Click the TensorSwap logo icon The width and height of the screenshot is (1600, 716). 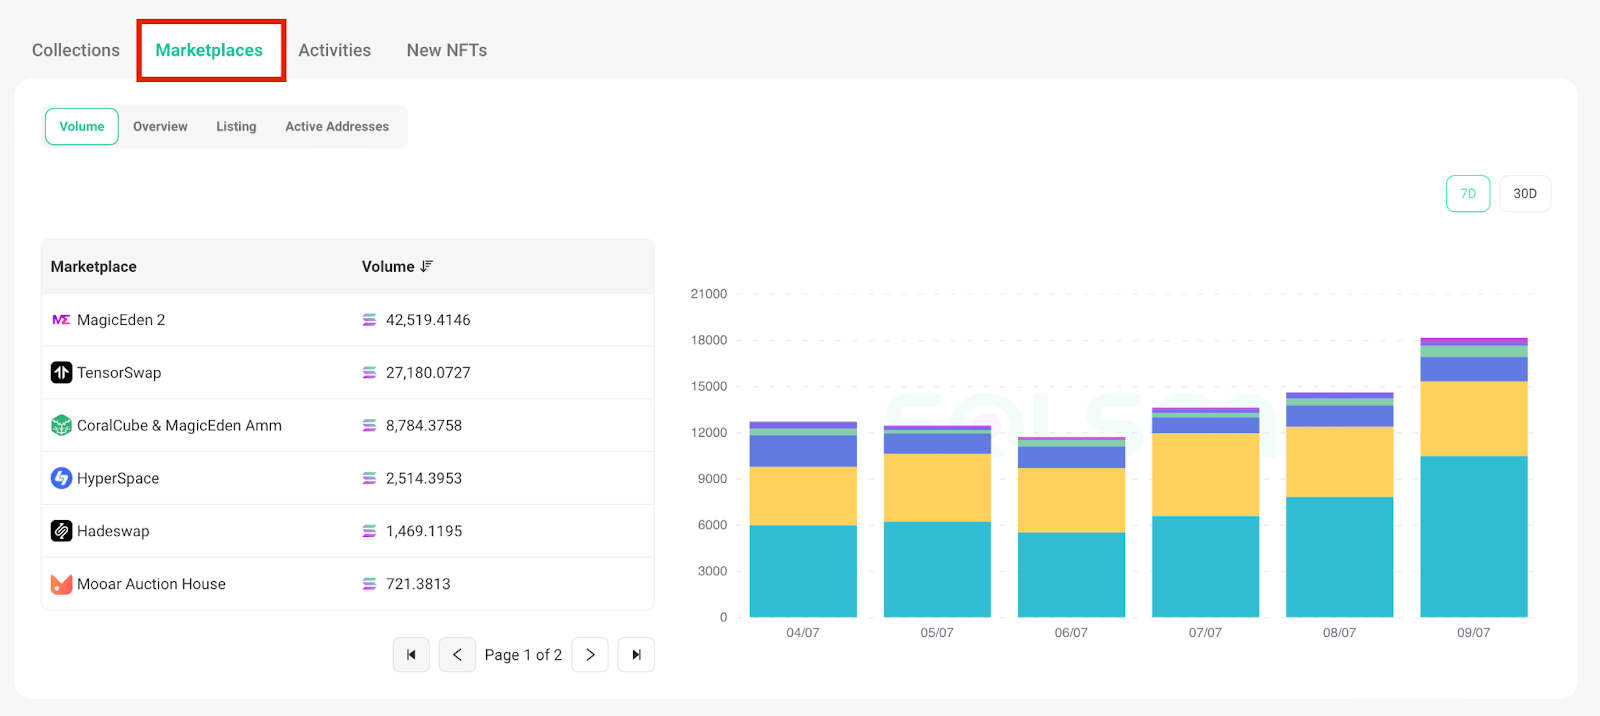point(61,372)
